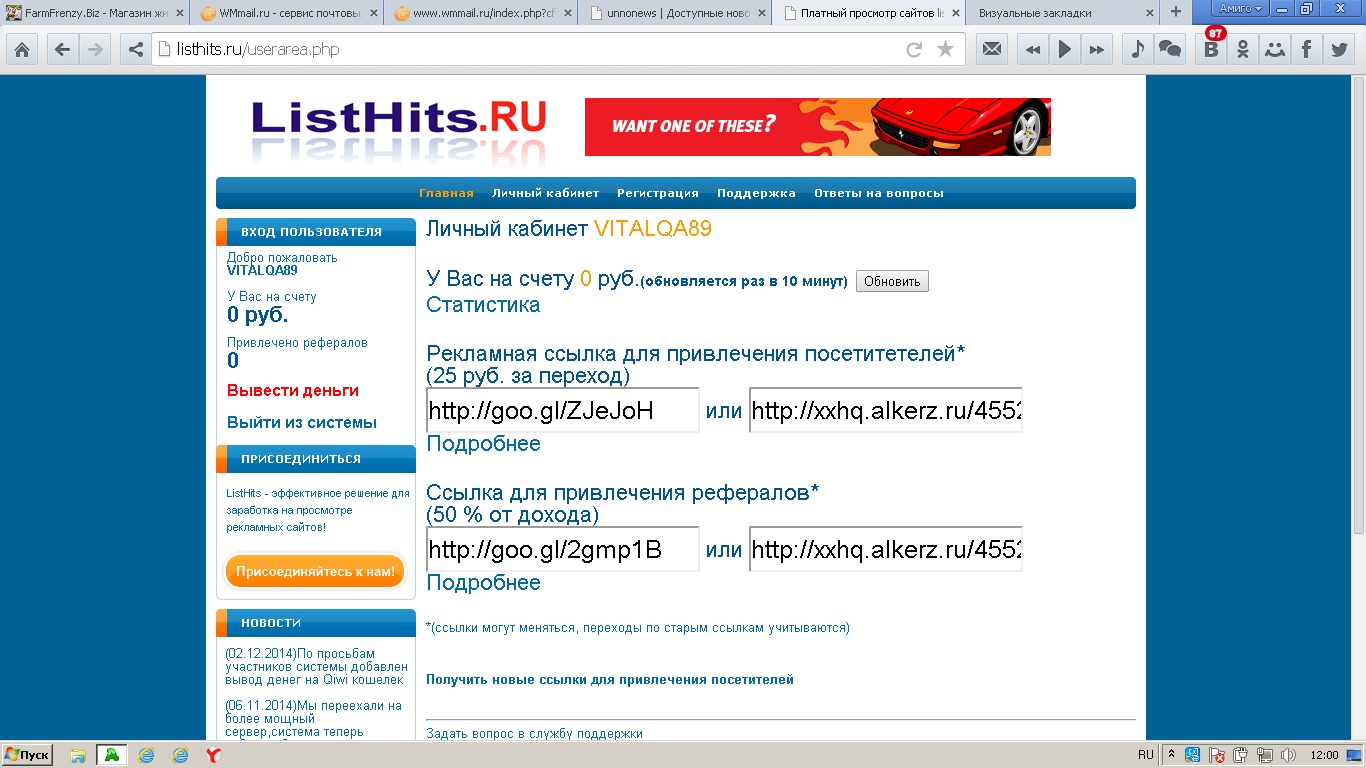
Task: Open the My World social icon
Action: coord(1275,49)
